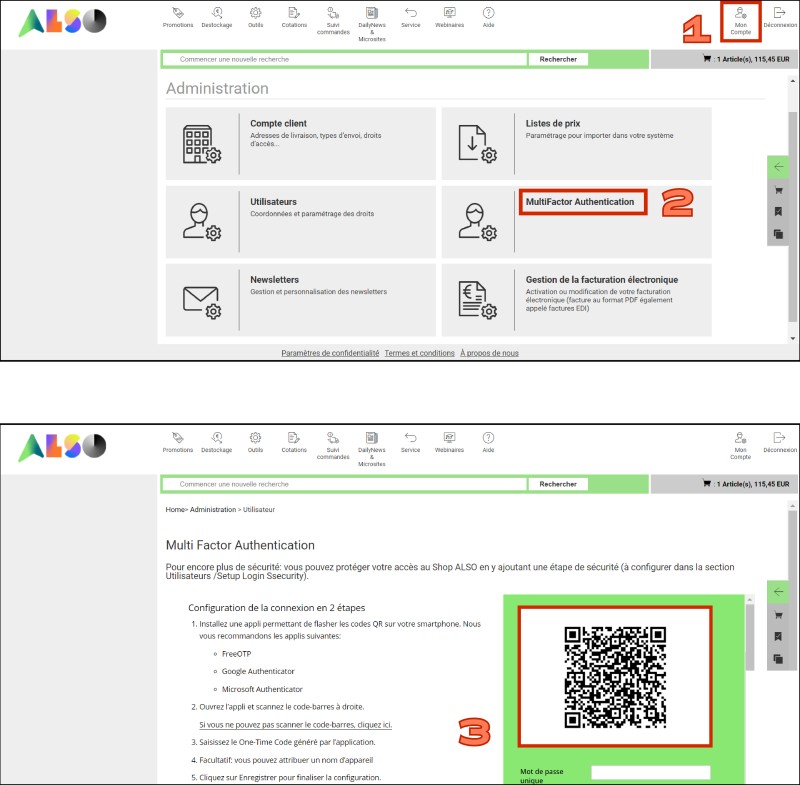Viewport: 800px width, 785px height.
Task: Open Paramètres de confidentialité footer link
Action: (330, 353)
